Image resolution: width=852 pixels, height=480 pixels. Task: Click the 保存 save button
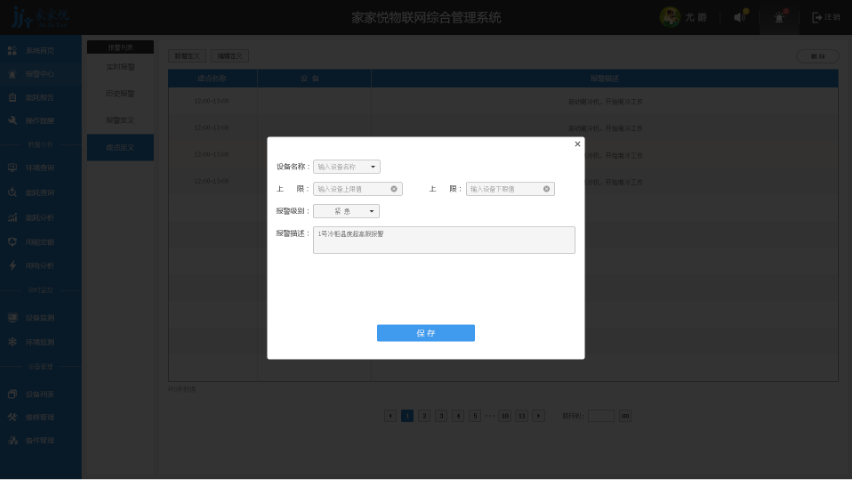(425, 333)
